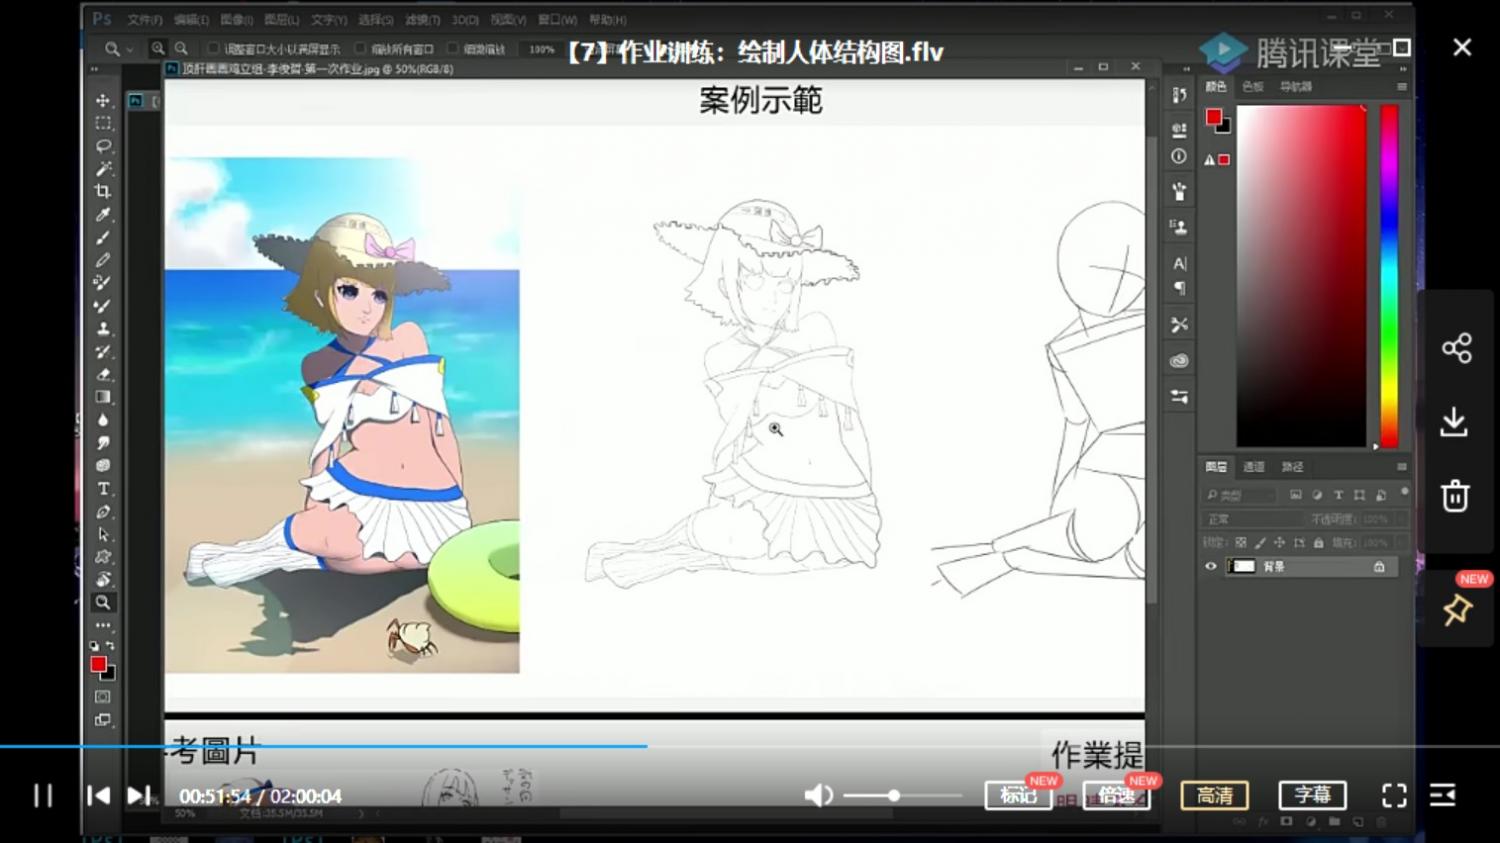The image size is (1500, 843).
Task: Select the Gradient tool
Action: [103, 397]
